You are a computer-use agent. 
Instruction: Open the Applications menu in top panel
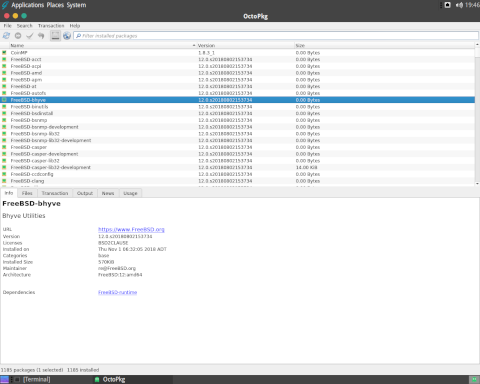tap(28, 5)
